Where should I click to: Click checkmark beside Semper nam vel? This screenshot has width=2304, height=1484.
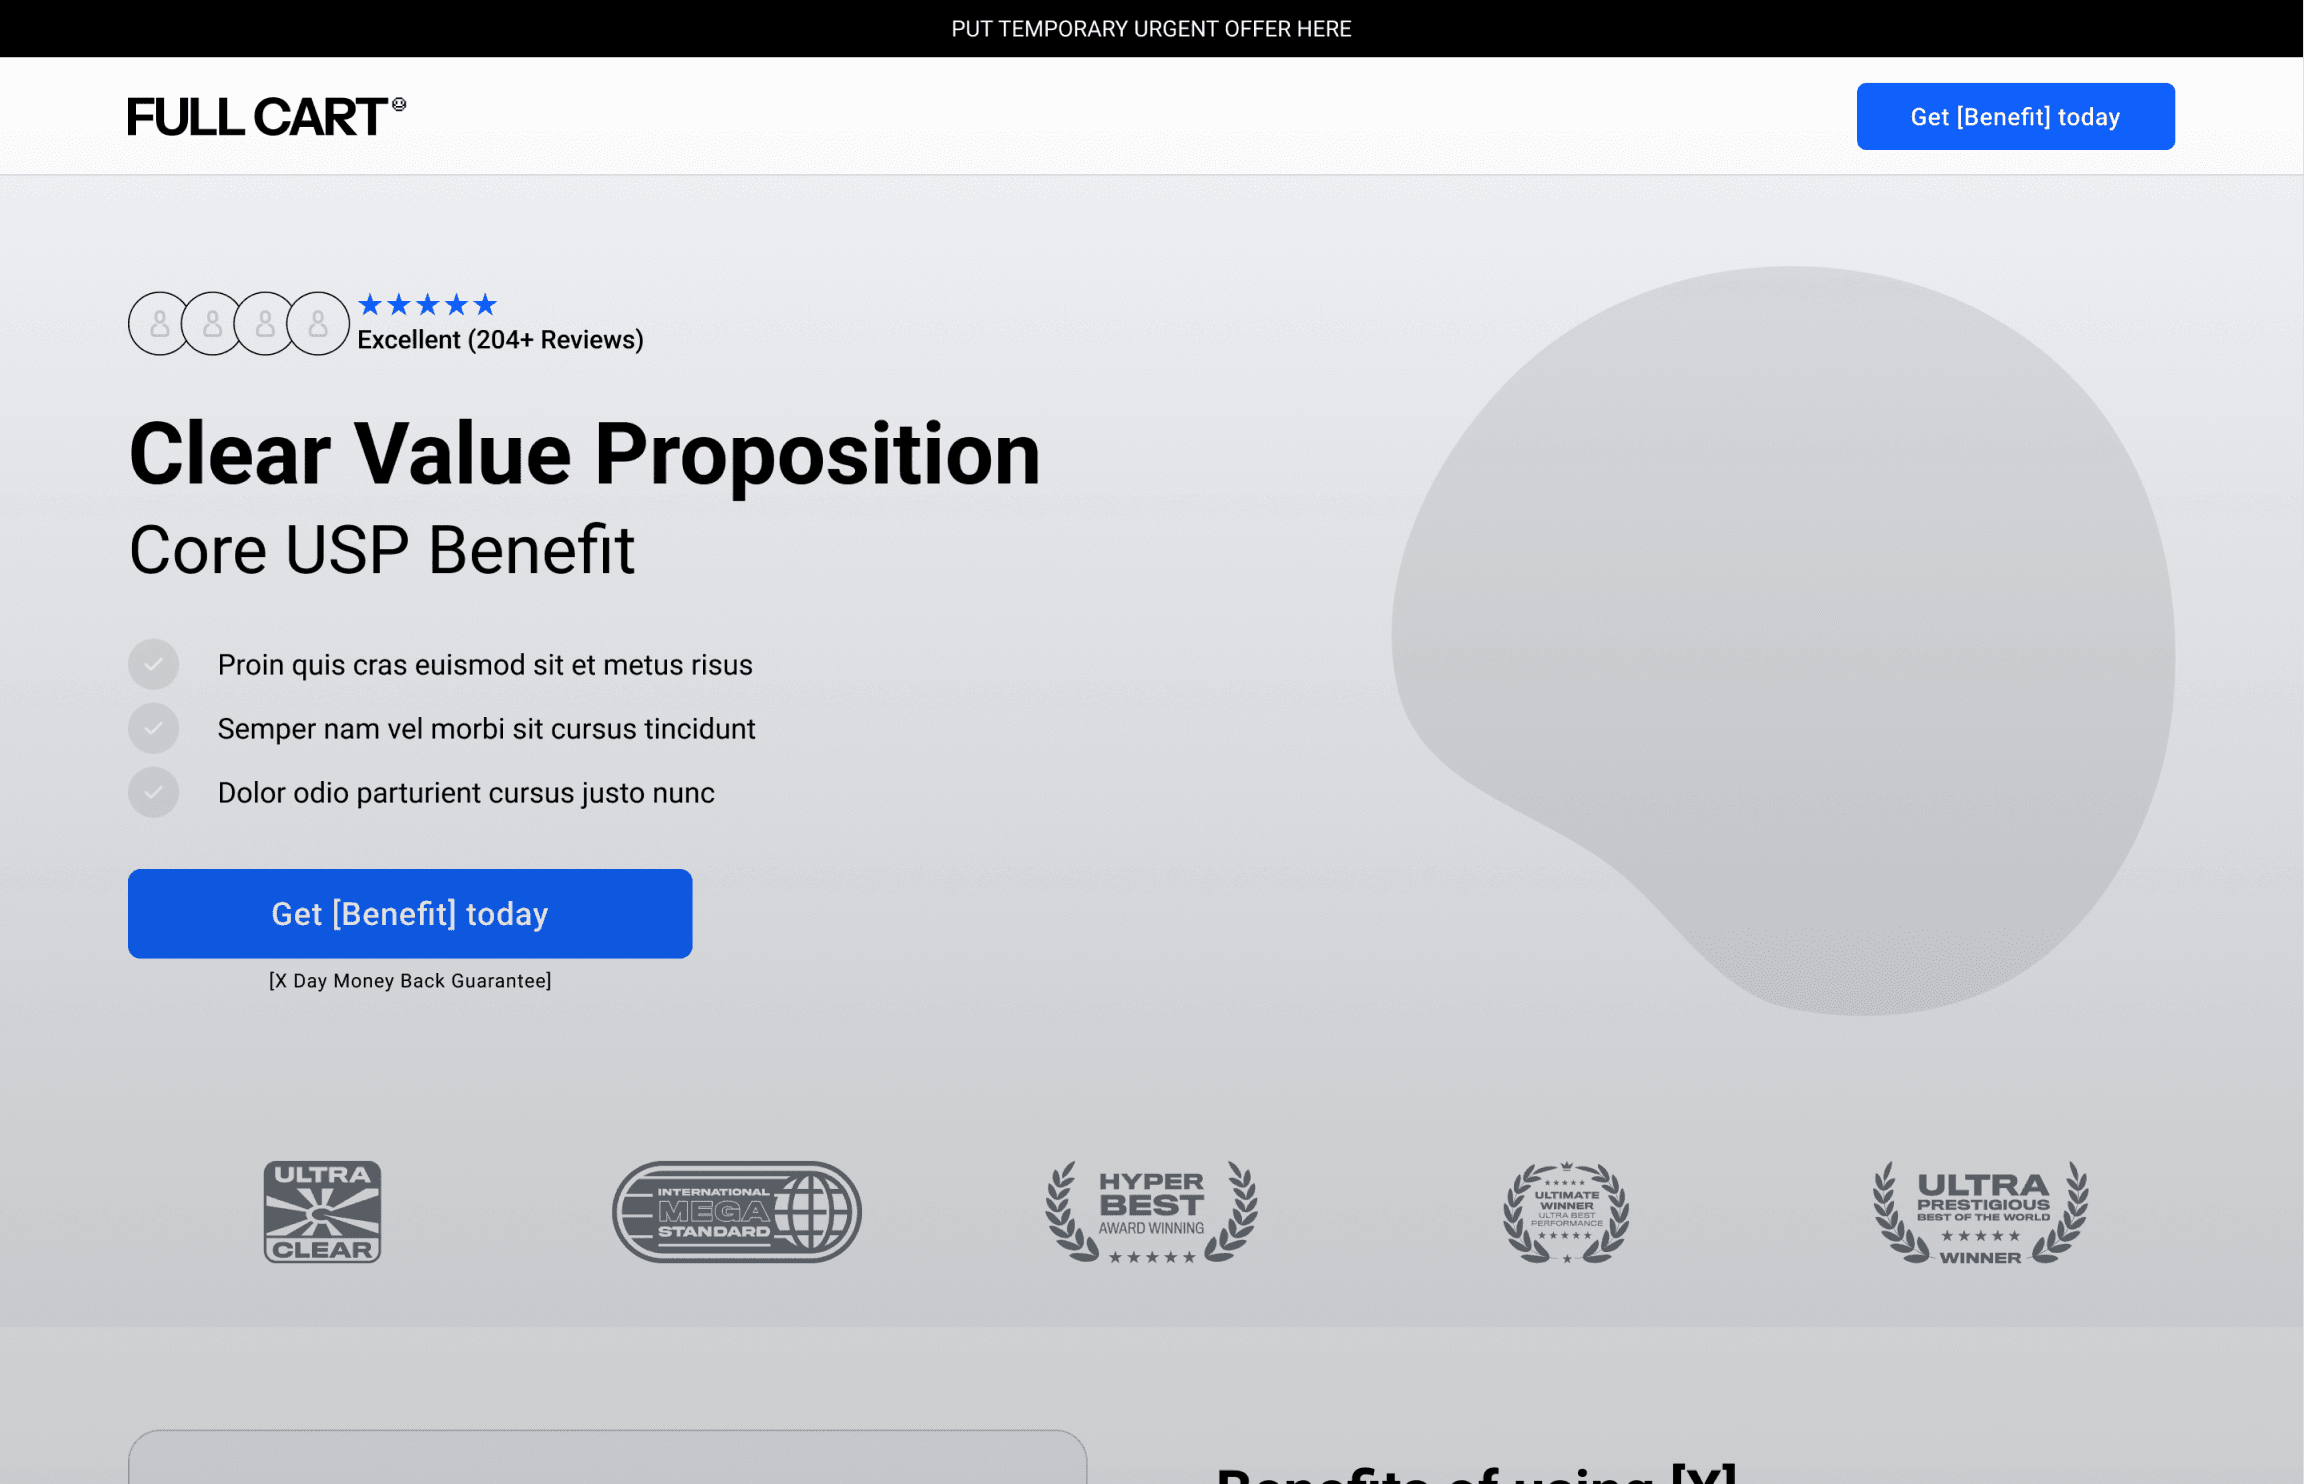coord(153,728)
